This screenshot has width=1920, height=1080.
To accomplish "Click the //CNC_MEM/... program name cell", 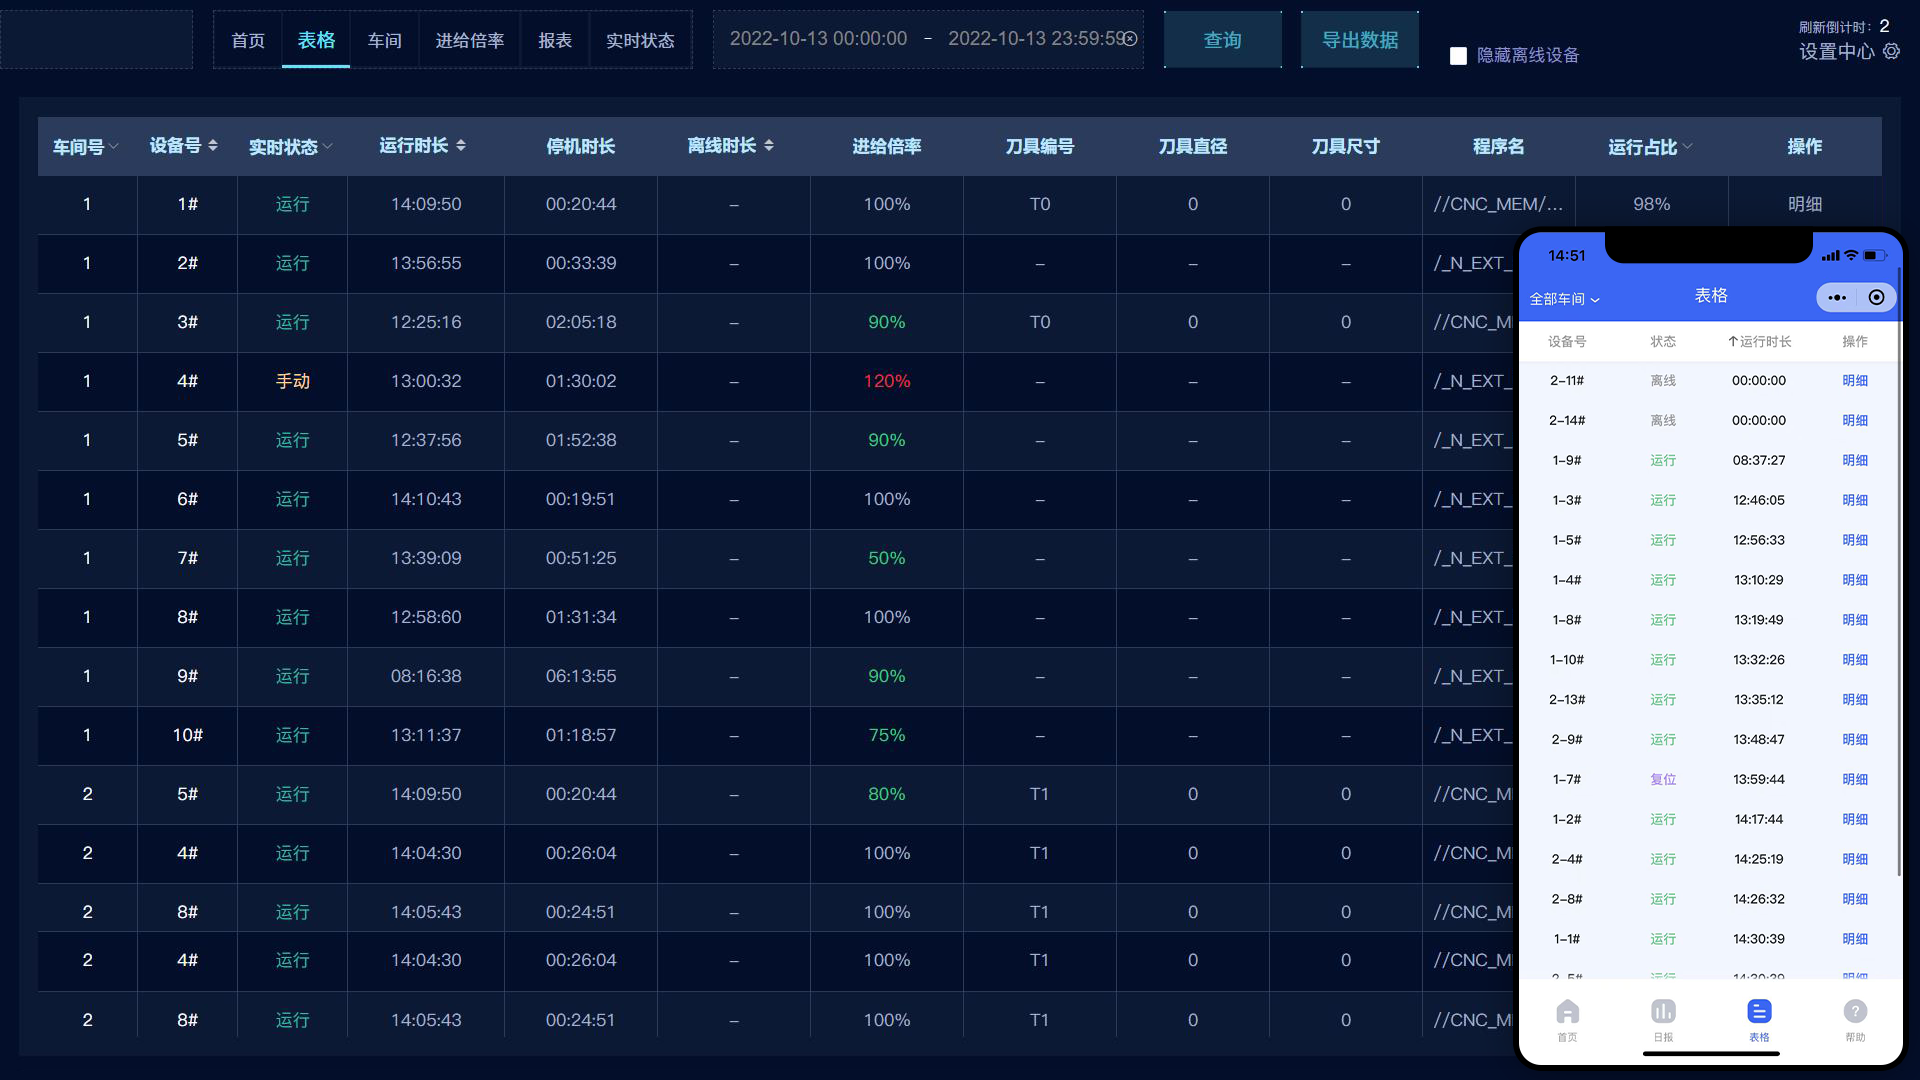I will [1498, 205].
